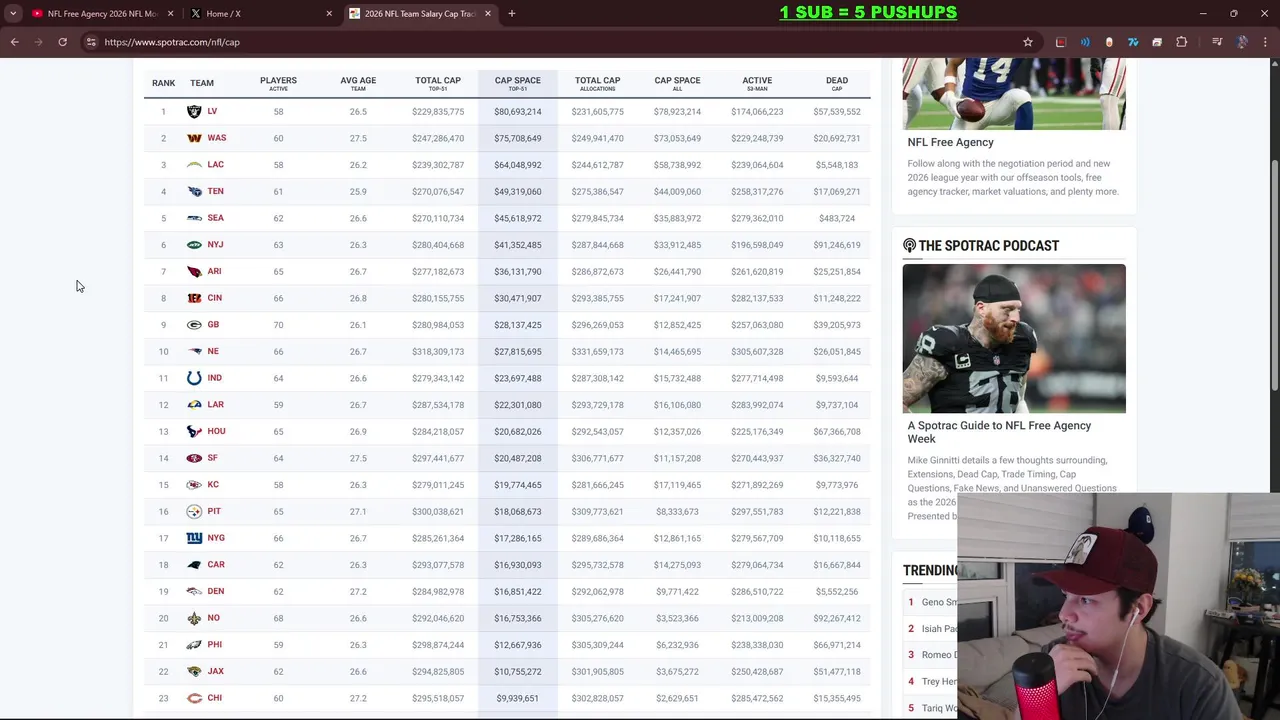The width and height of the screenshot is (1280, 720).
Task: Open trending item 3 Romeo
Action: [938, 655]
